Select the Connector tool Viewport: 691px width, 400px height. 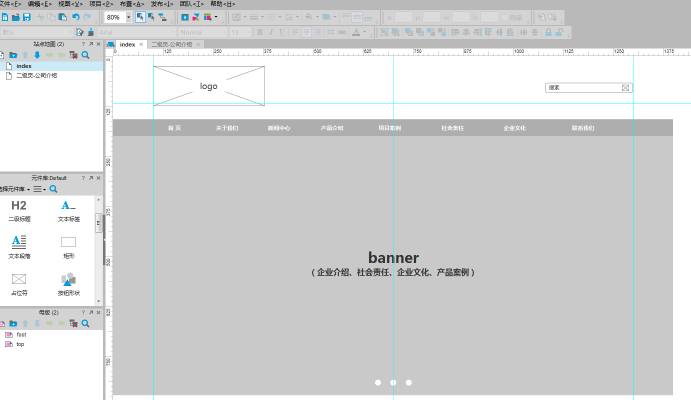(163, 17)
